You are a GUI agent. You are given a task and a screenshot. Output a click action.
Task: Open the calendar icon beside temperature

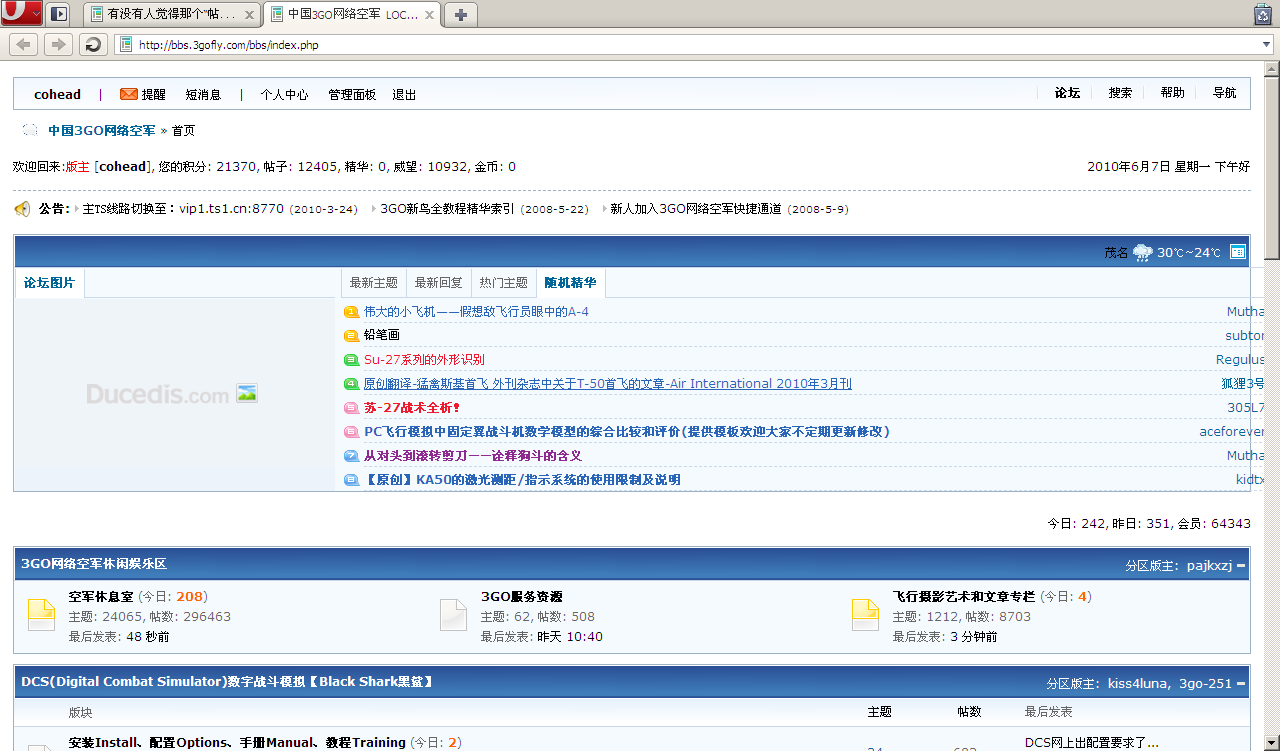coord(1237,252)
